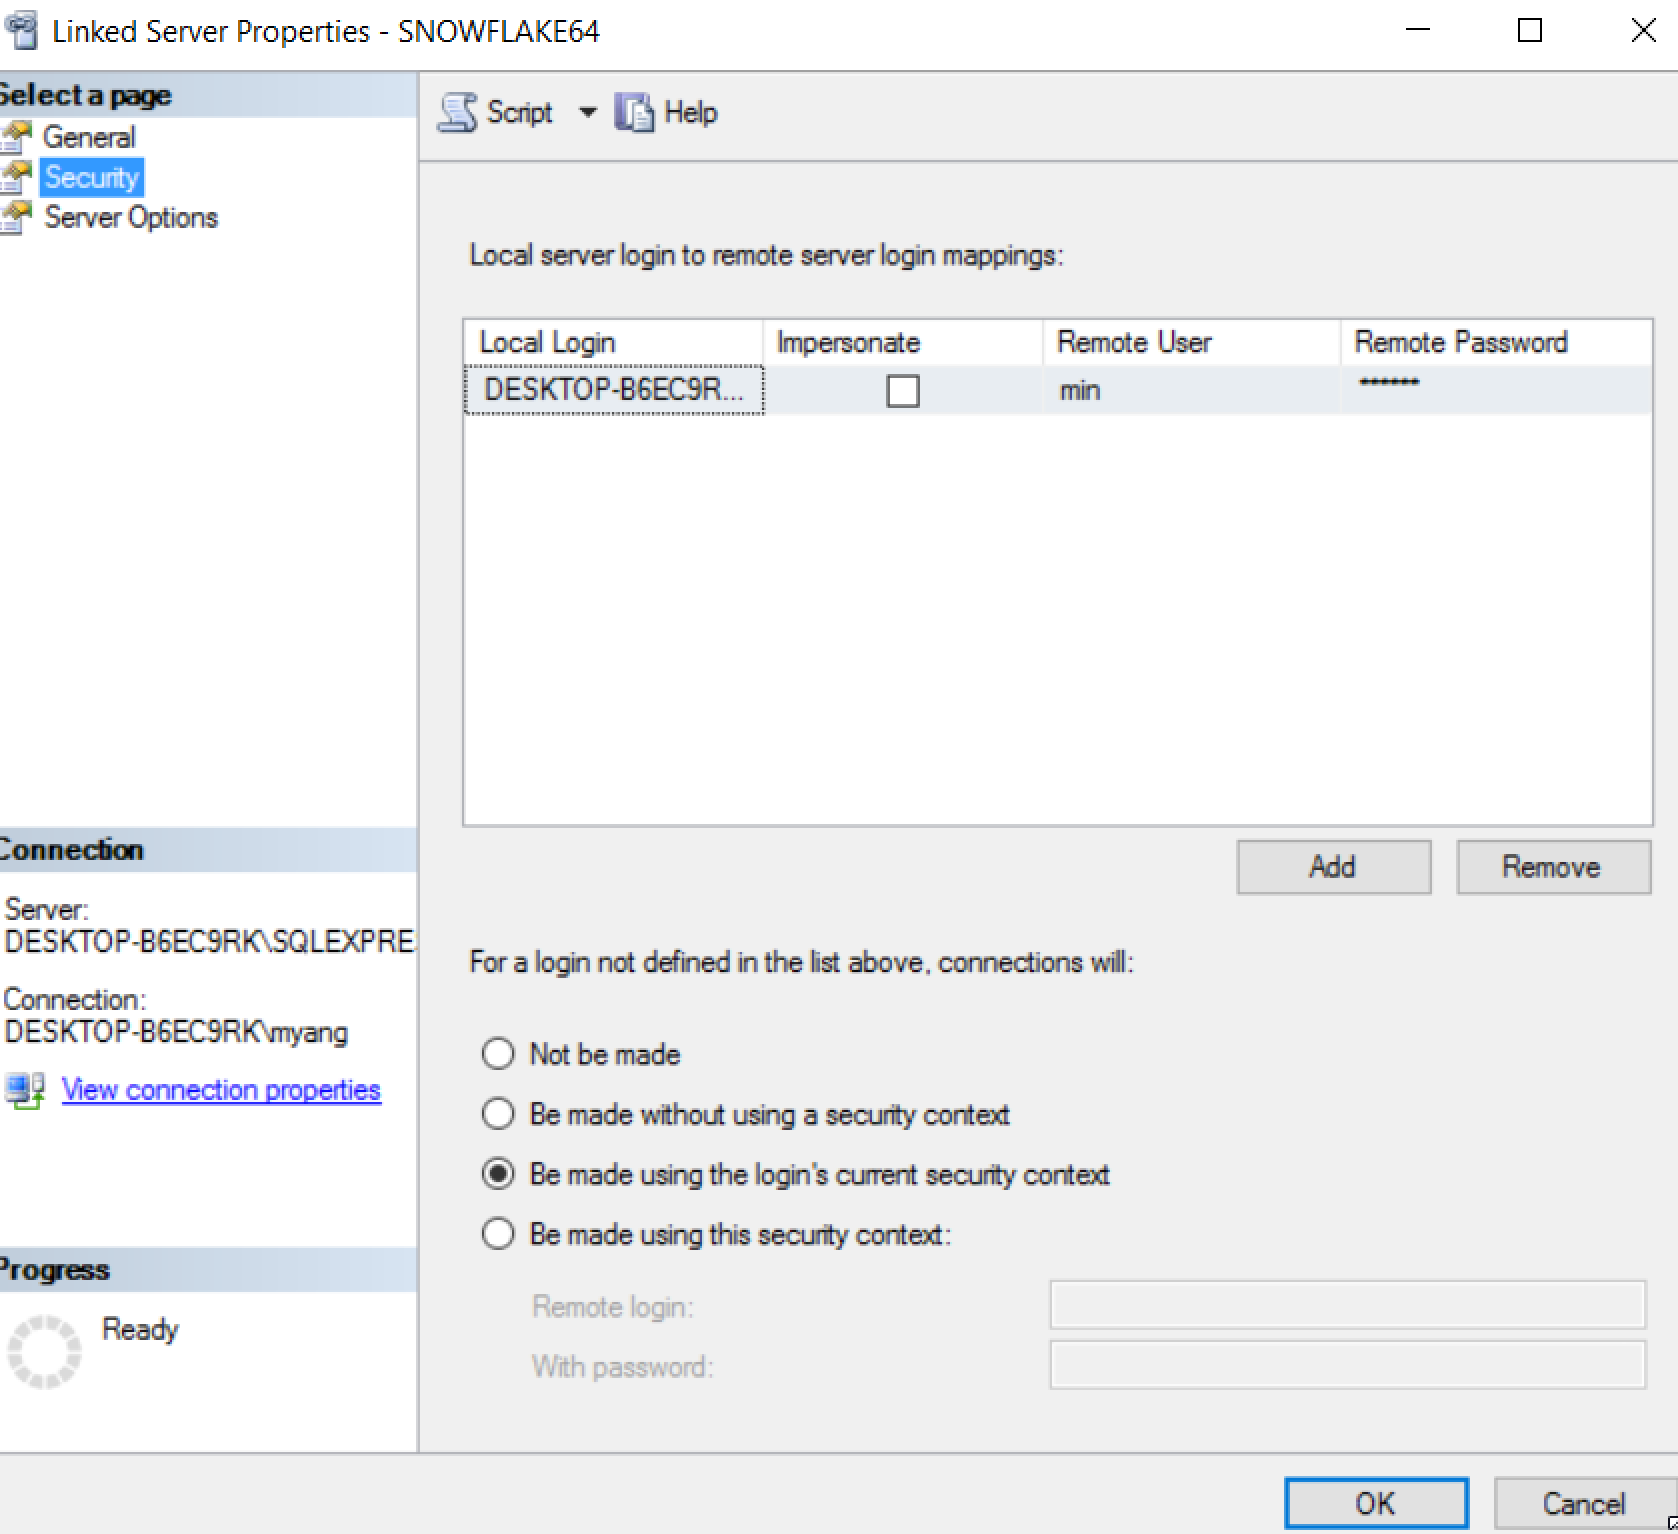Open the Server Options page

coord(130,217)
